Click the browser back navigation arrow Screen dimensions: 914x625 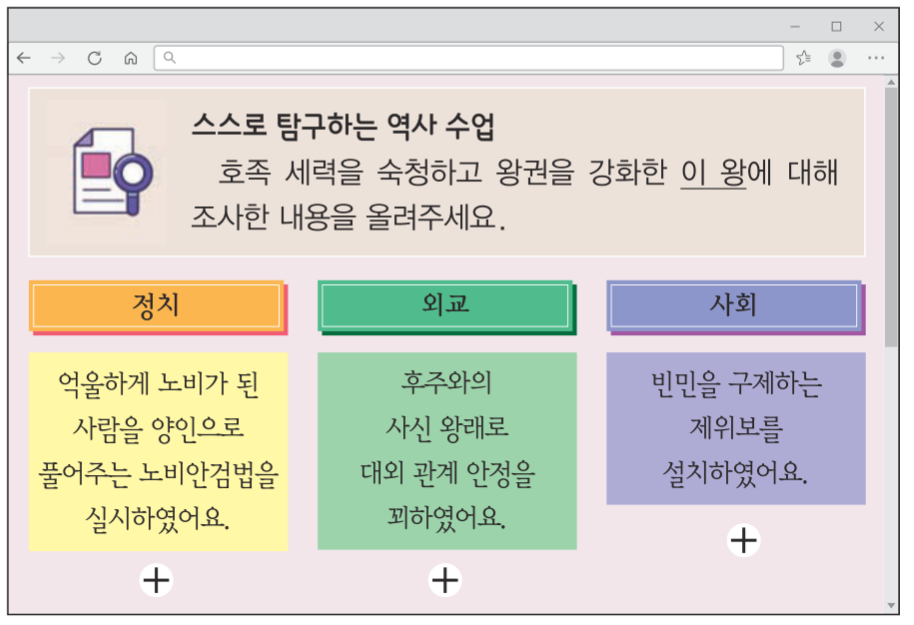pyautogui.click(x=23, y=58)
